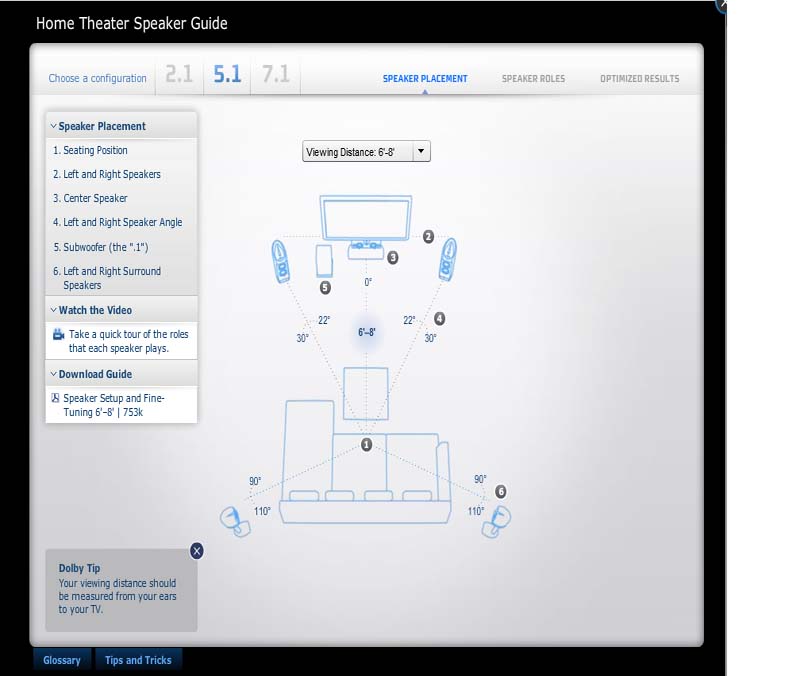800x676 pixels.
Task: Open the Glossary
Action: [x=62, y=660]
